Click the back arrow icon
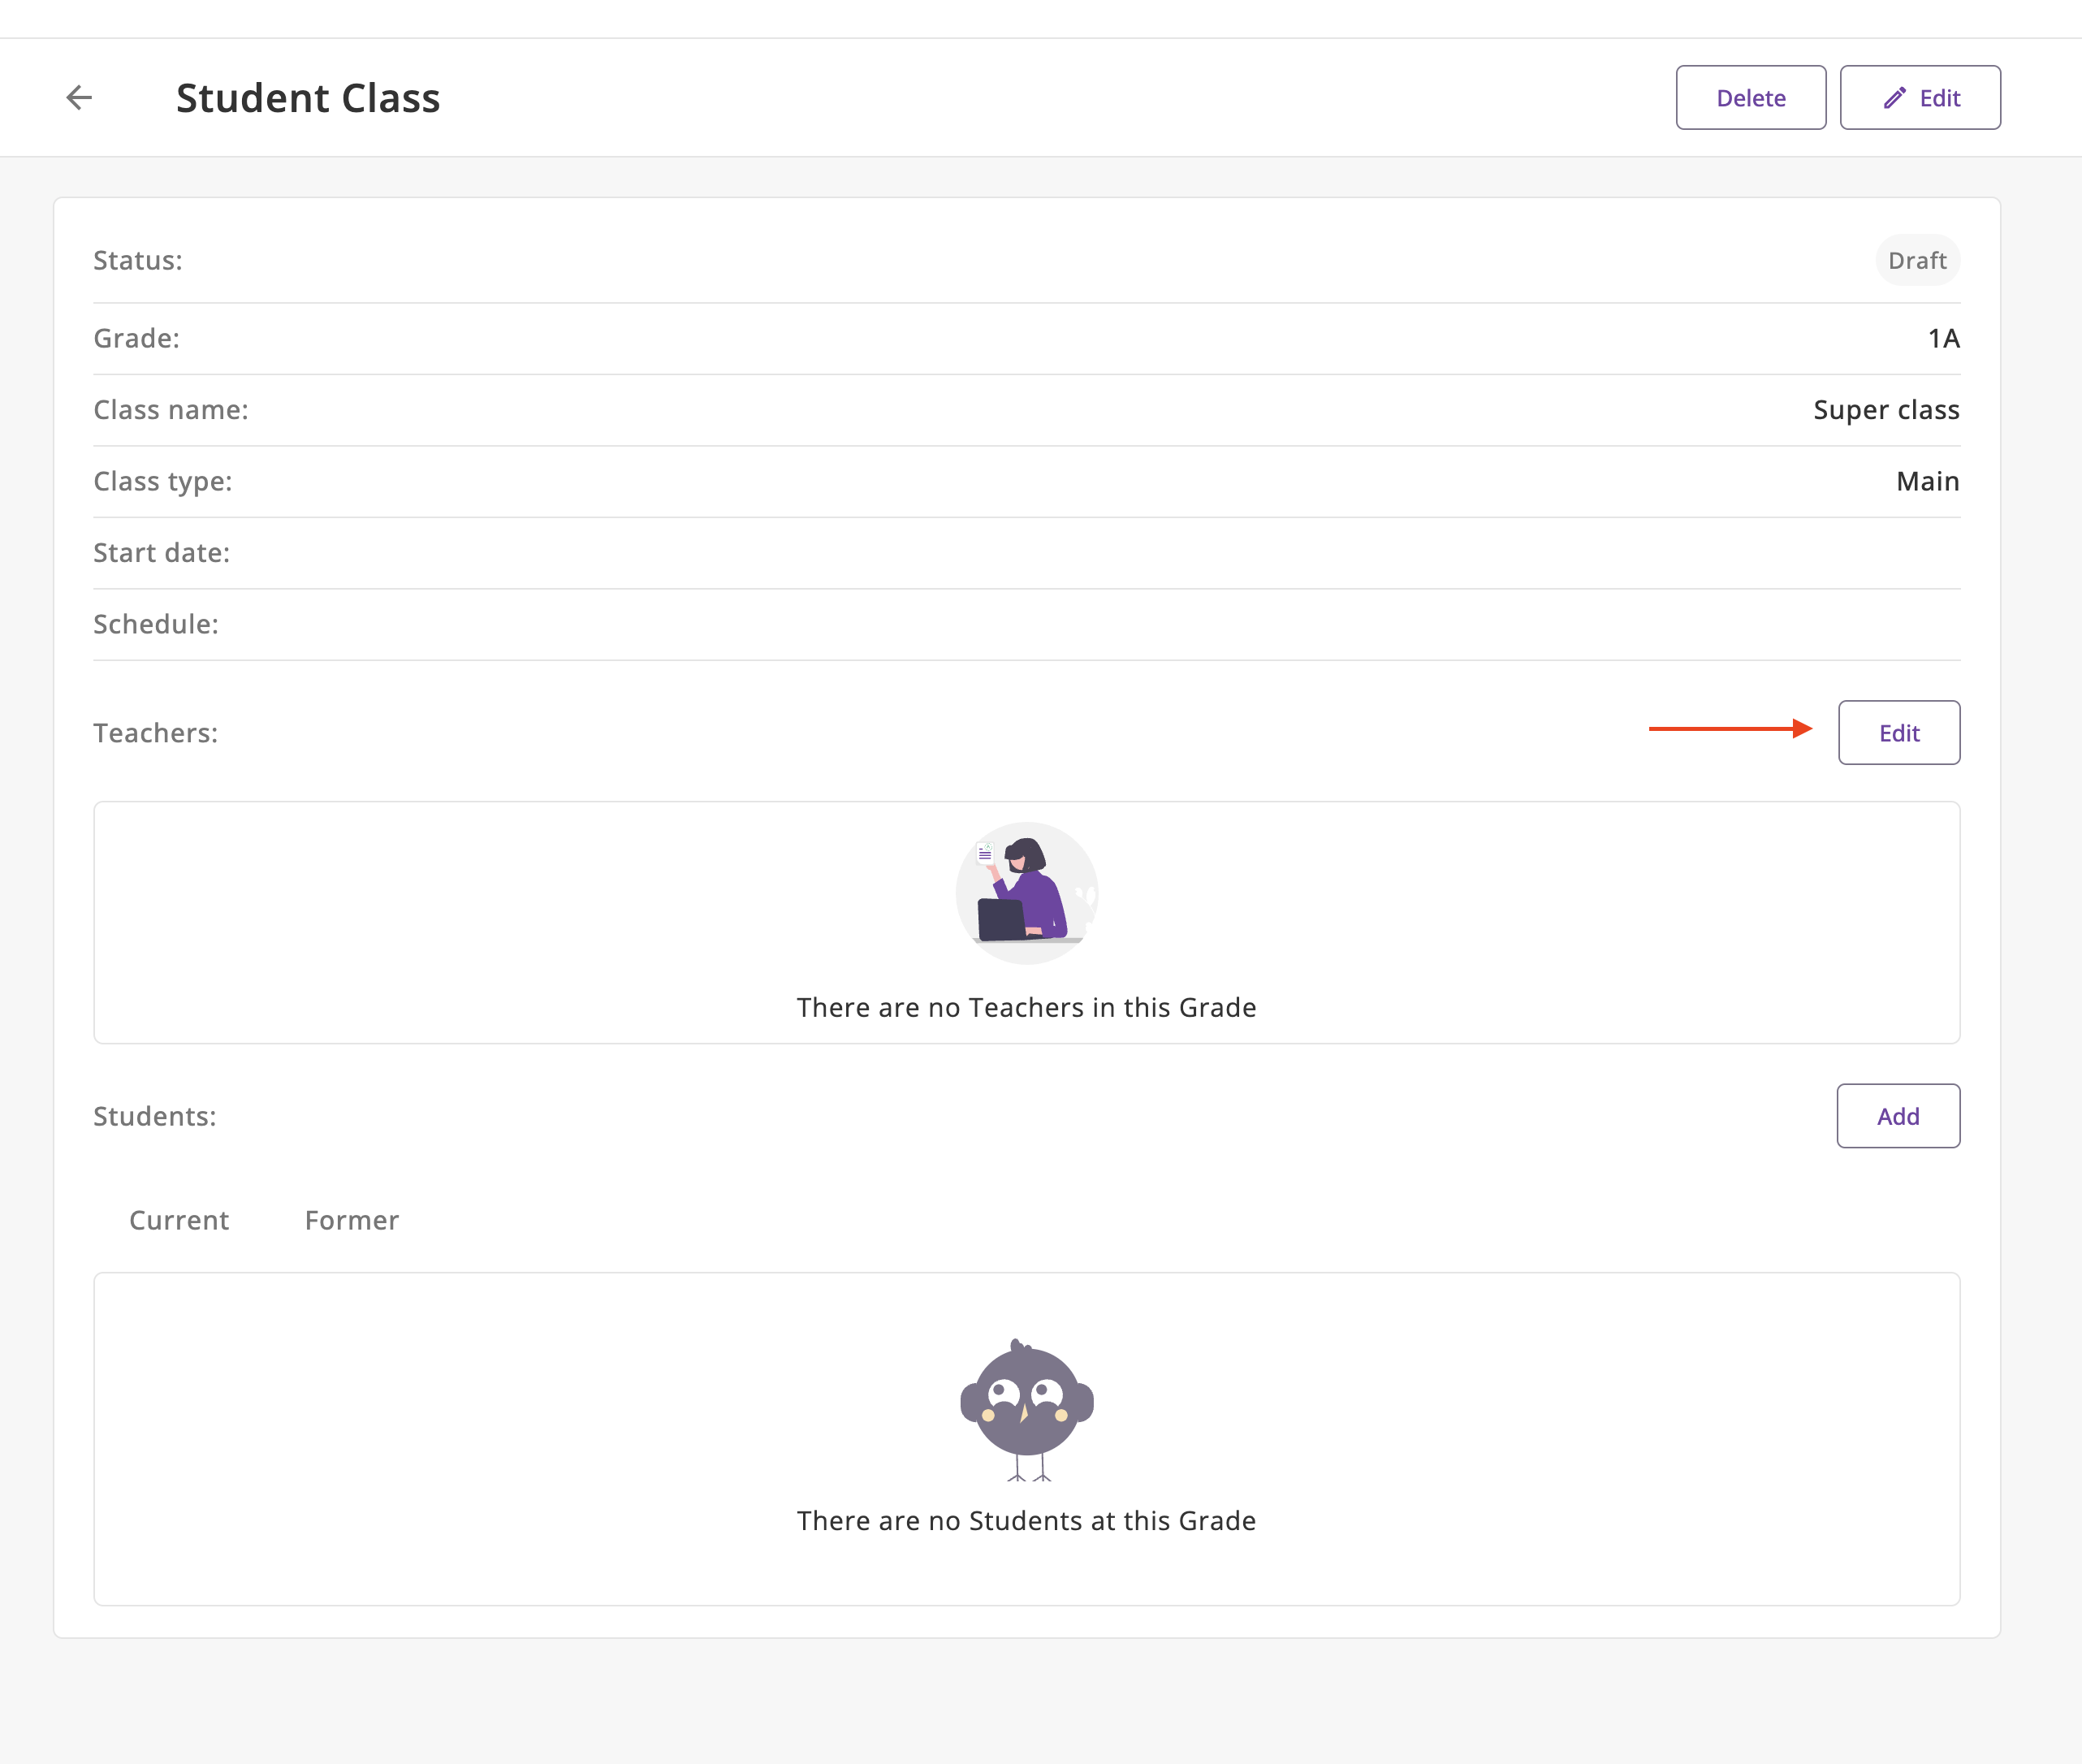This screenshot has height=1764, width=2082. click(79, 98)
